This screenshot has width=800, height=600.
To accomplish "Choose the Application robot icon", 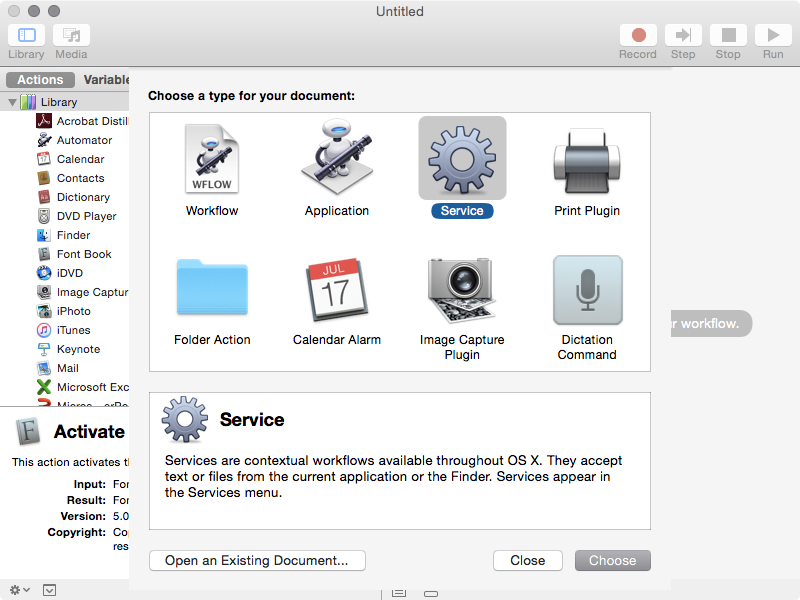I will point(337,158).
